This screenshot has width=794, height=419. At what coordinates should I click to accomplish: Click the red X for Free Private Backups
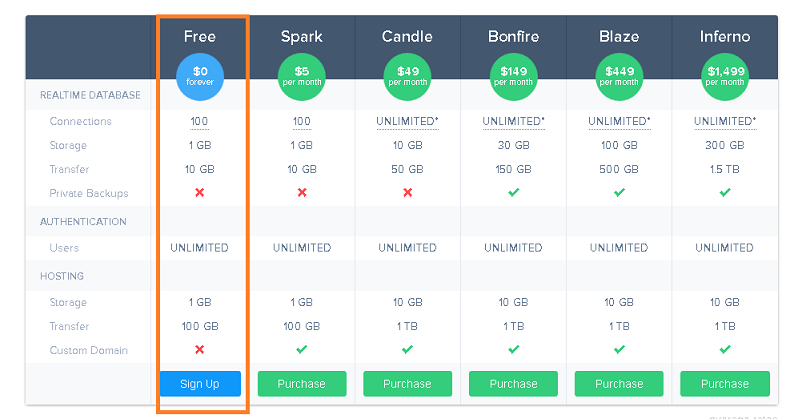click(x=200, y=193)
